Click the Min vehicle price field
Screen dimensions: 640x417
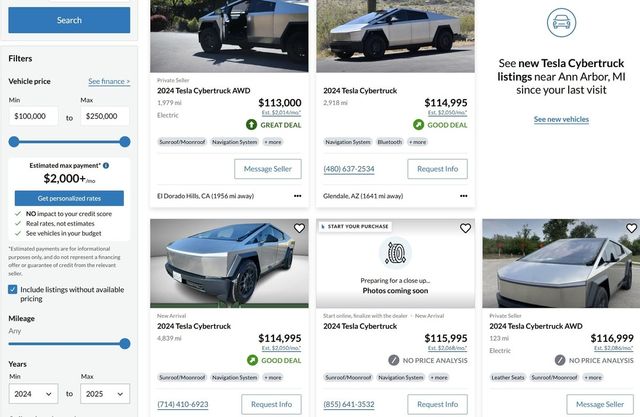pos(33,117)
